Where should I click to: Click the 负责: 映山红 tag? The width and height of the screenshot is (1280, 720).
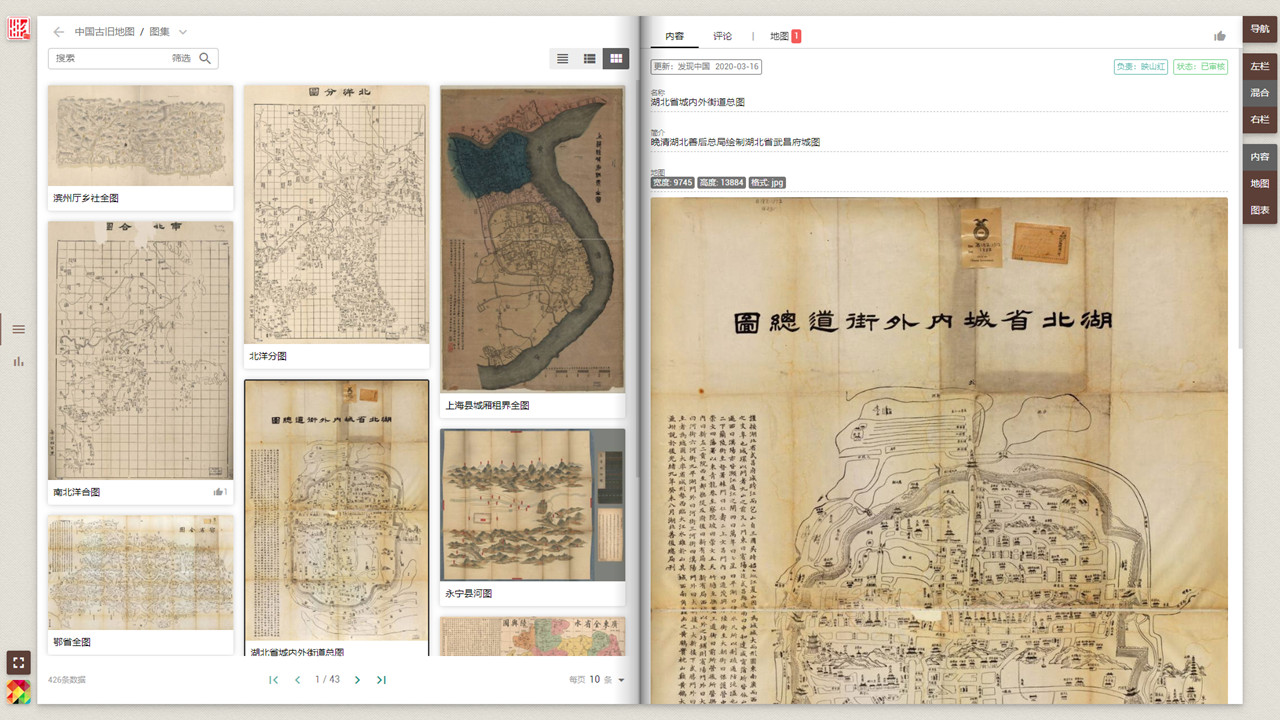tap(1141, 67)
